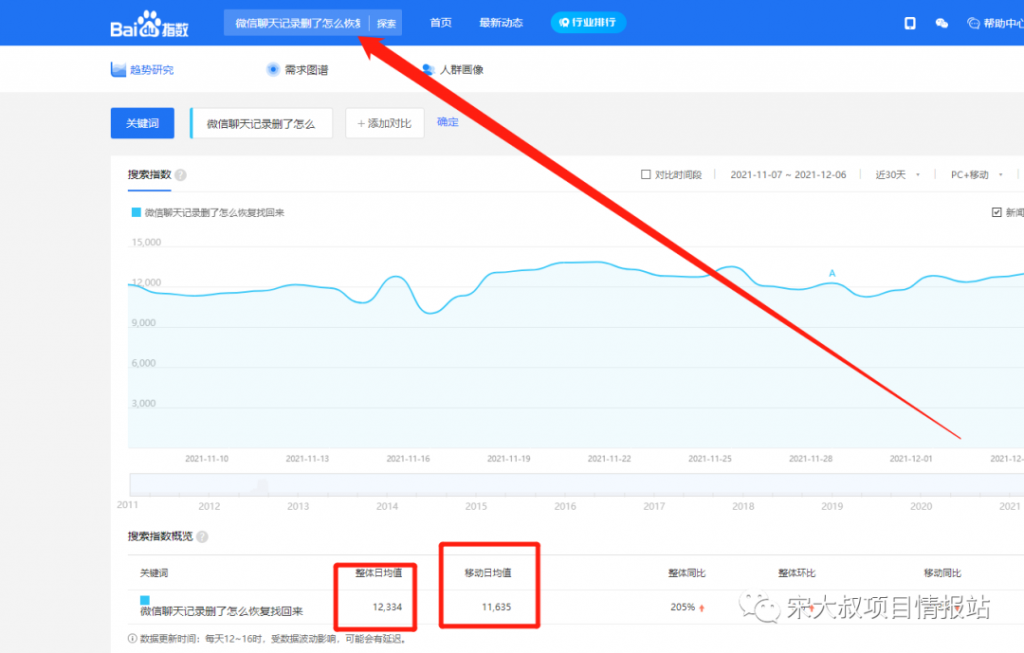Click the Baidu 指数 logo
The width and height of the screenshot is (1024, 653).
tap(150, 24)
